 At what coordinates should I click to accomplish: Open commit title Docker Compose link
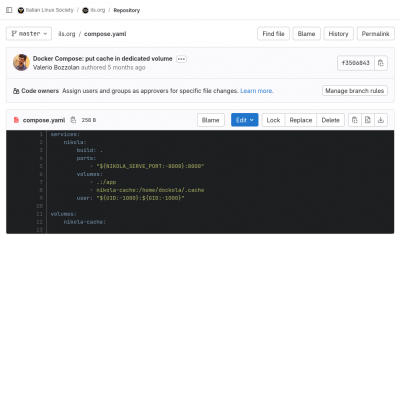pos(102,59)
